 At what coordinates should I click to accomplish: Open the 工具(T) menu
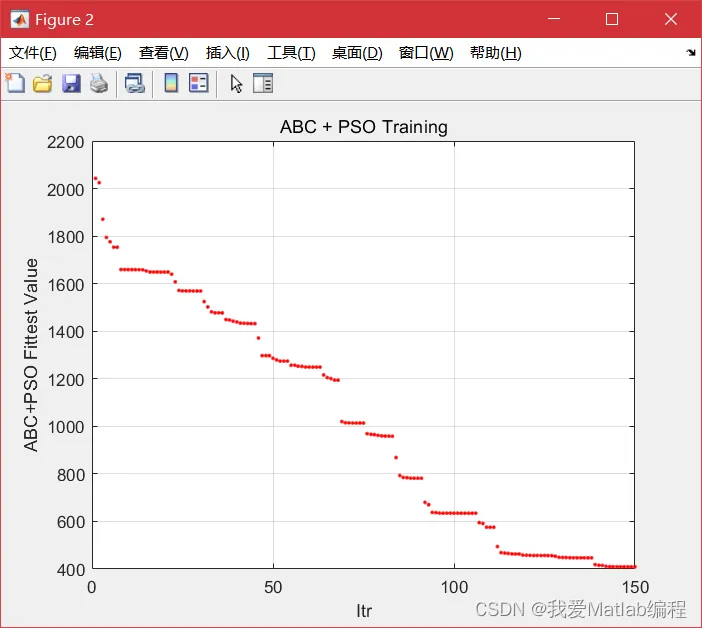pyautogui.click(x=291, y=53)
